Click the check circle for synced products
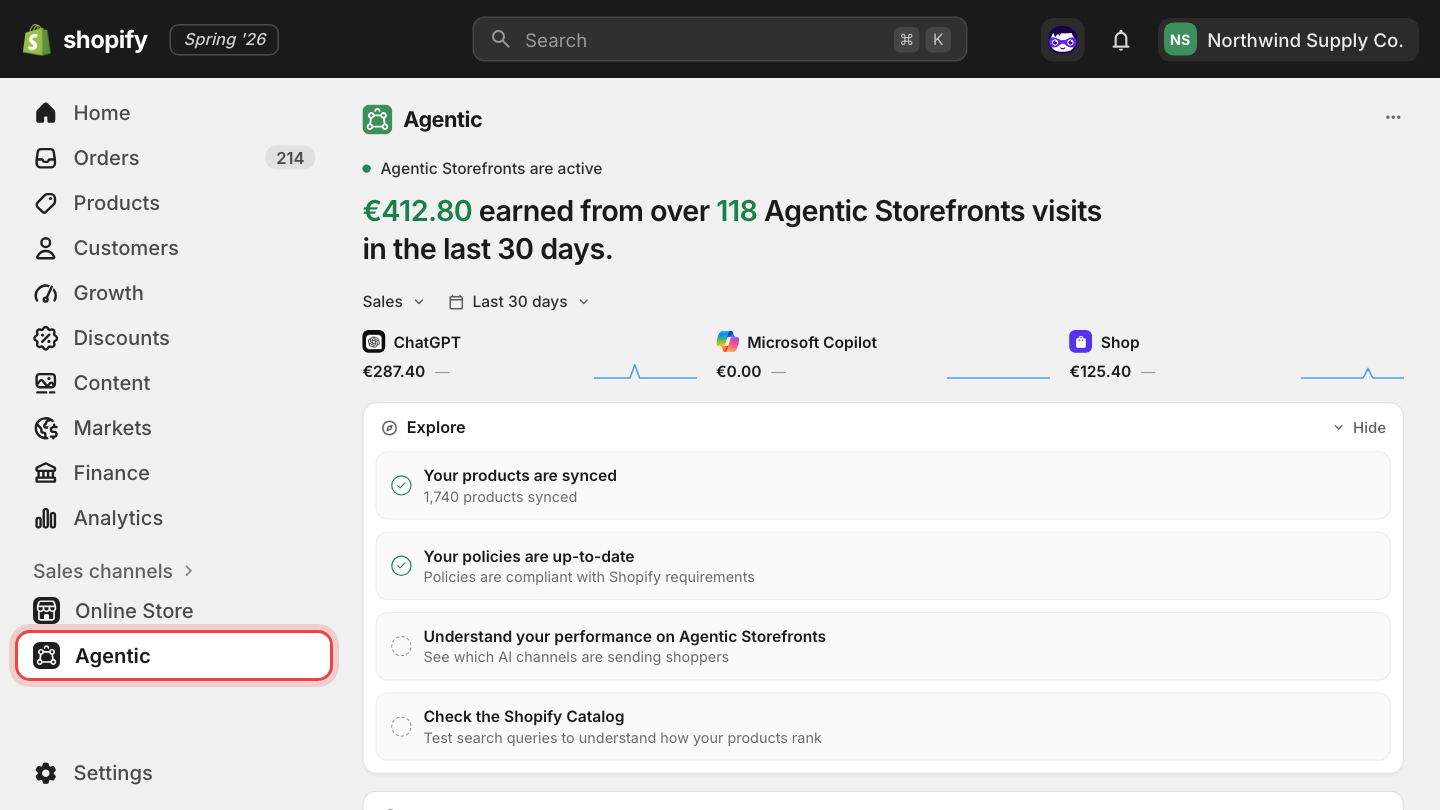Image resolution: width=1440 pixels, height=810 pixels. 401,485
